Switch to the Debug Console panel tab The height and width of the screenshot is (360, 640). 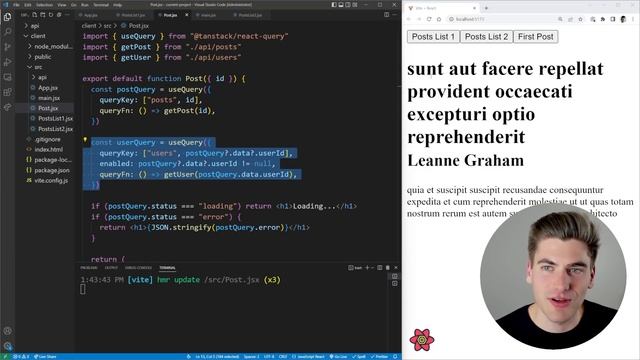coord(138,268)
